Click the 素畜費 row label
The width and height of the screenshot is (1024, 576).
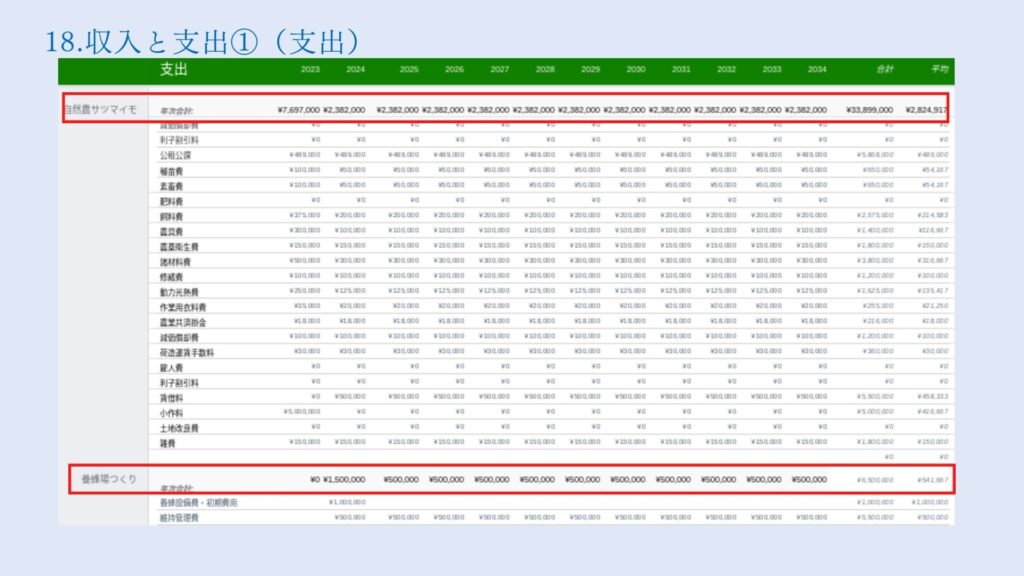point(172,186)
